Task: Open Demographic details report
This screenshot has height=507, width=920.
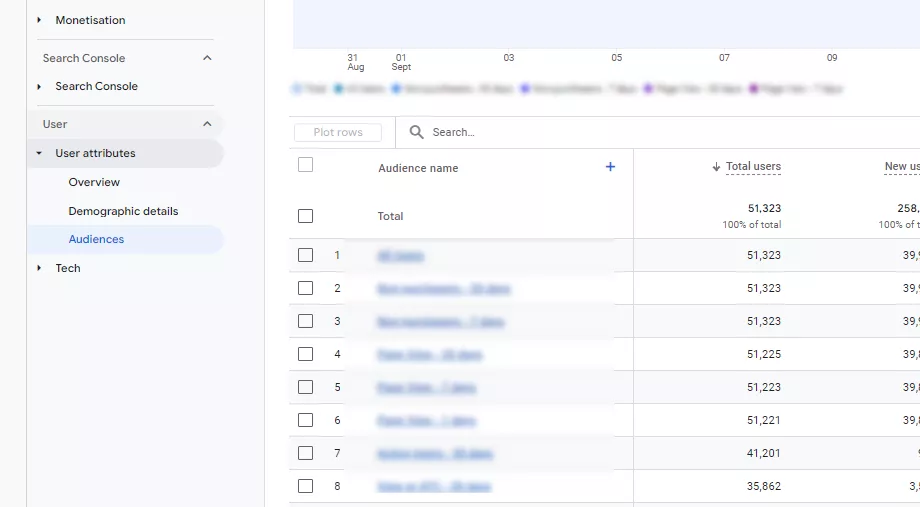Action: coord(123,211)
